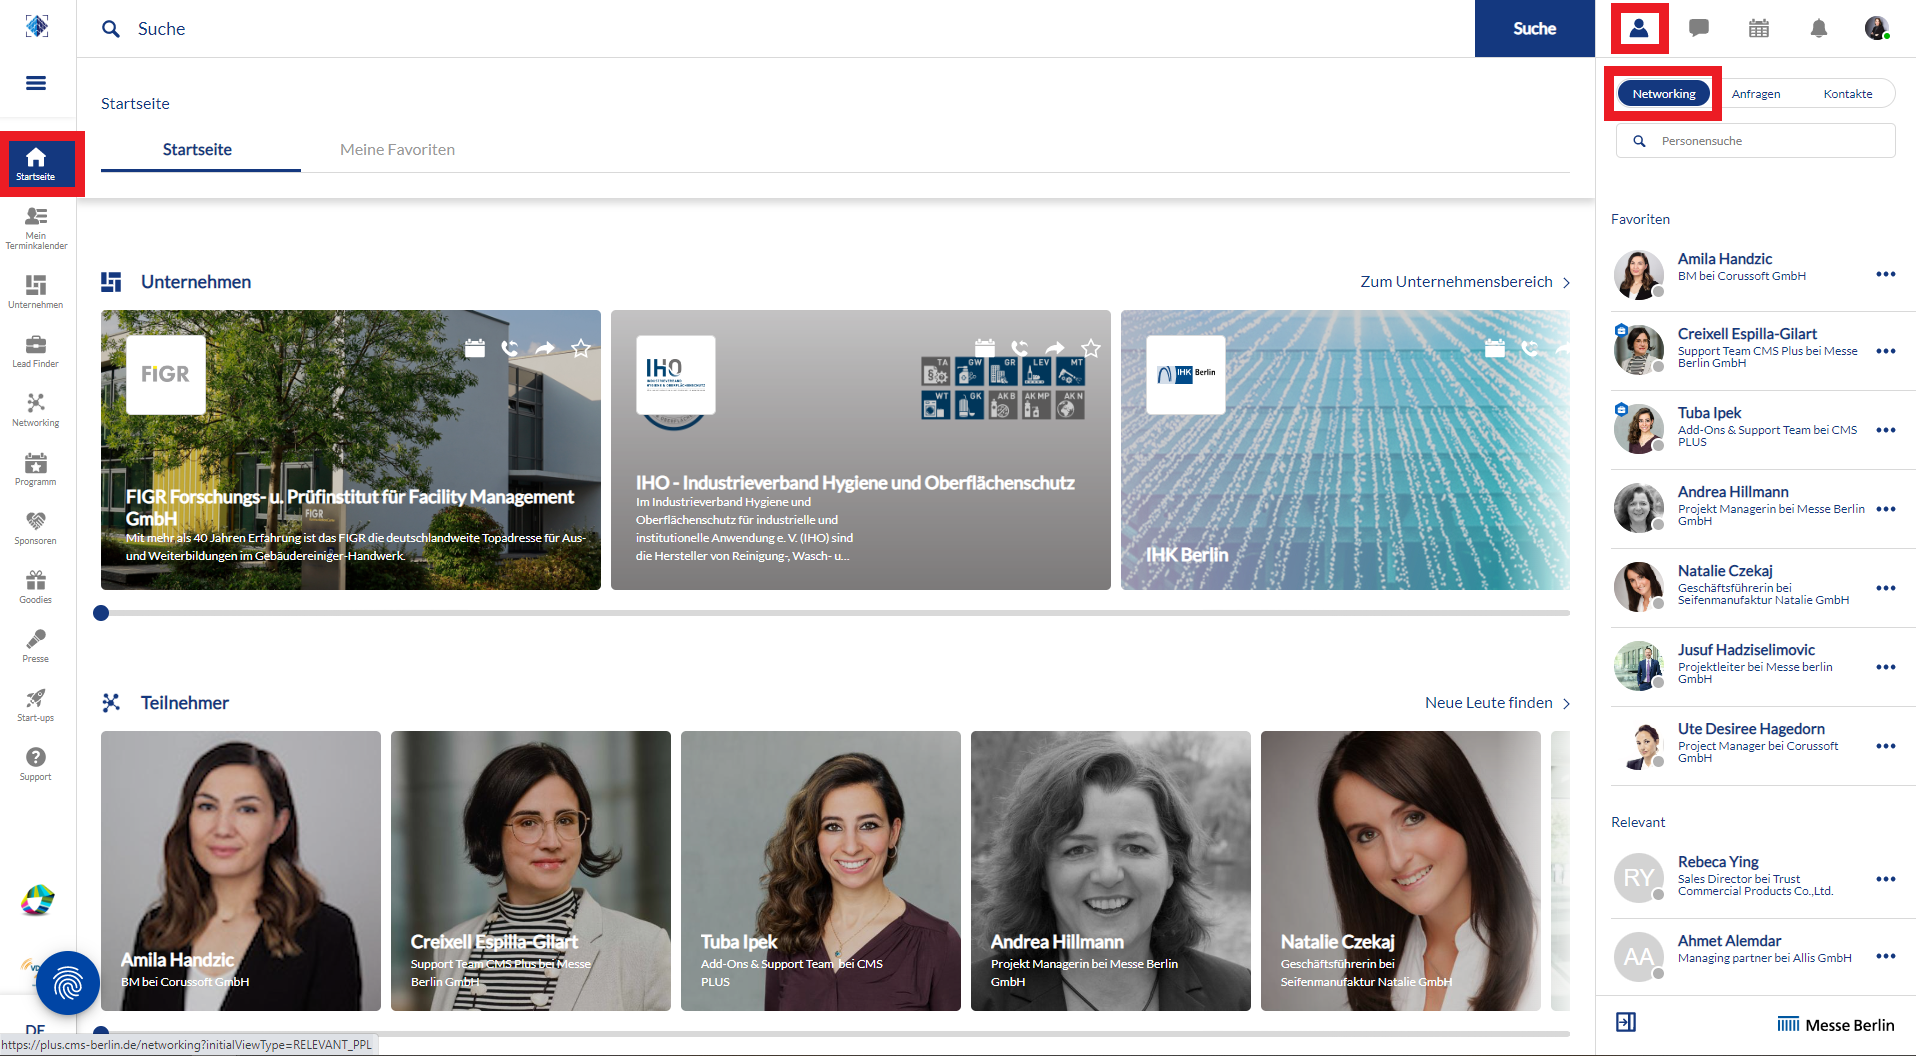Screen dimensions: 1916x1056
Task: Switch to the Meine Favoriten tab
Action: (397, 150)
